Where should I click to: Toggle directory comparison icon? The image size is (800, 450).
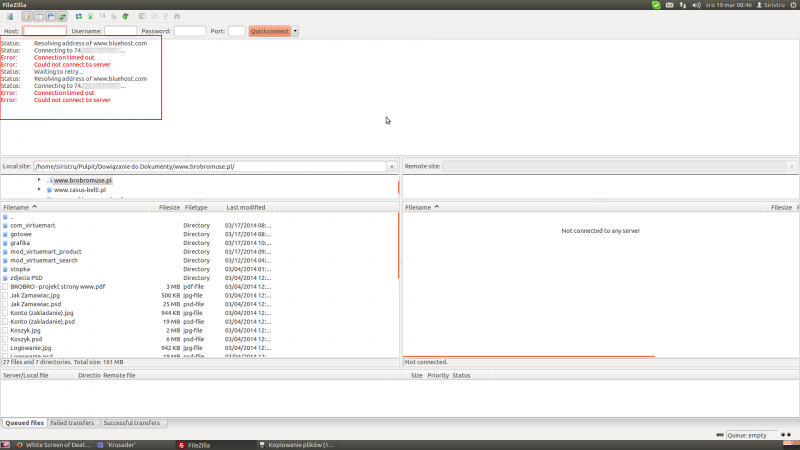(x=154, y=17)
